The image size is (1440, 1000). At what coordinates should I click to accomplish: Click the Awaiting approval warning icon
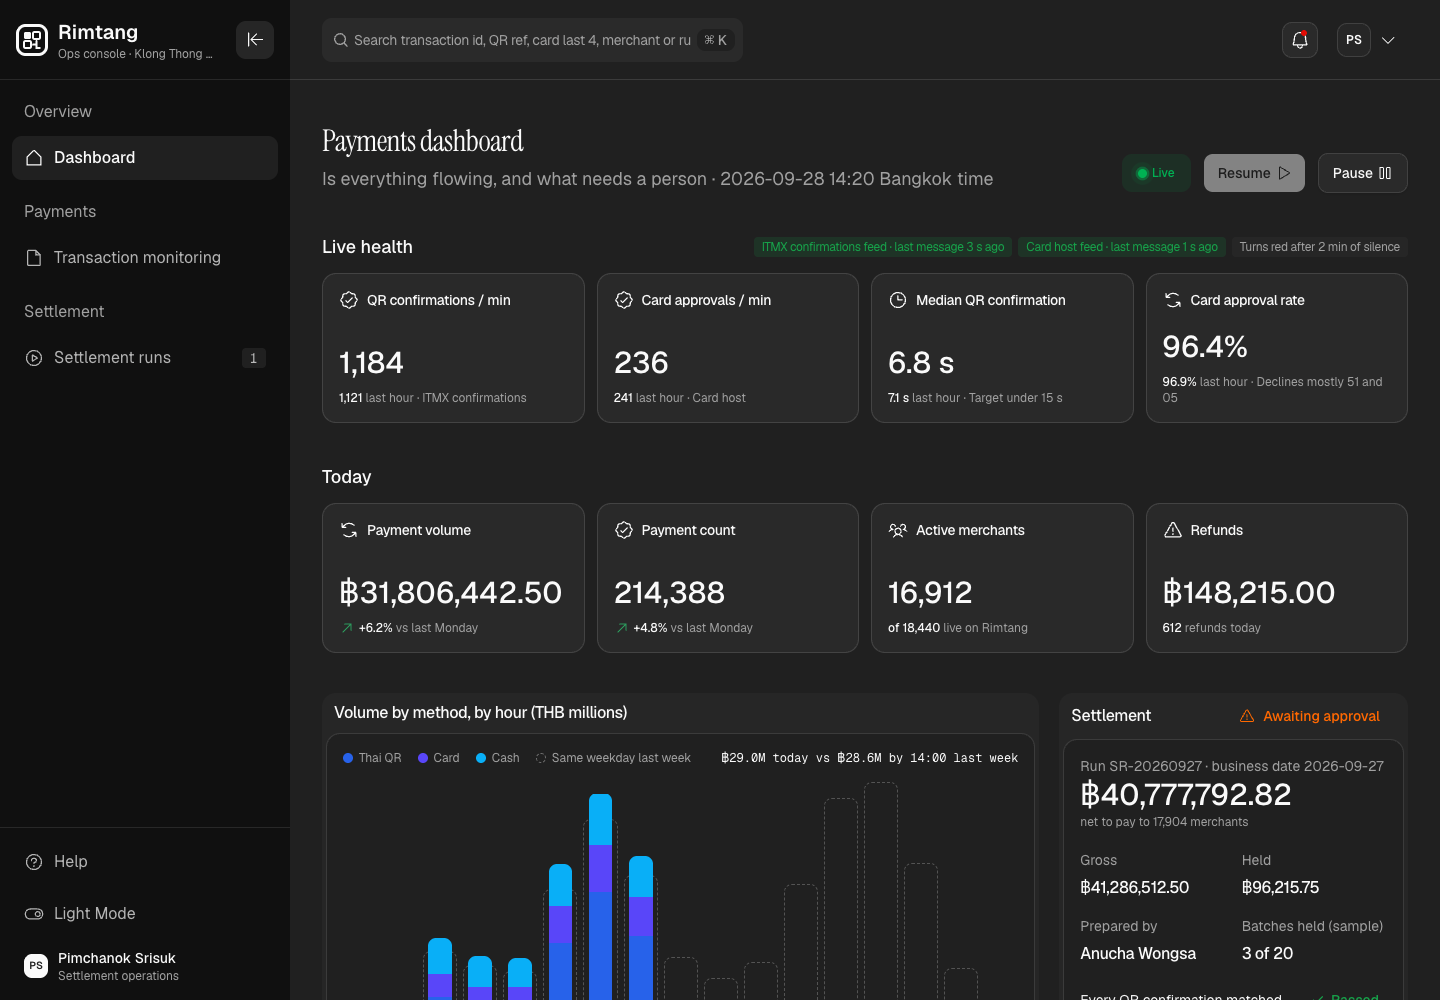[x=1247, y=716]
